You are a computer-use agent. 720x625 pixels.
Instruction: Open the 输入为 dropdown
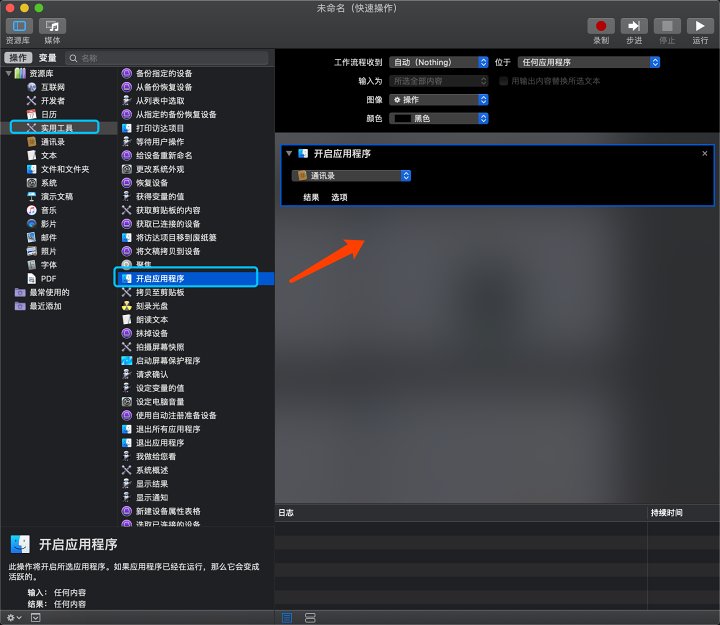[439, 81]
